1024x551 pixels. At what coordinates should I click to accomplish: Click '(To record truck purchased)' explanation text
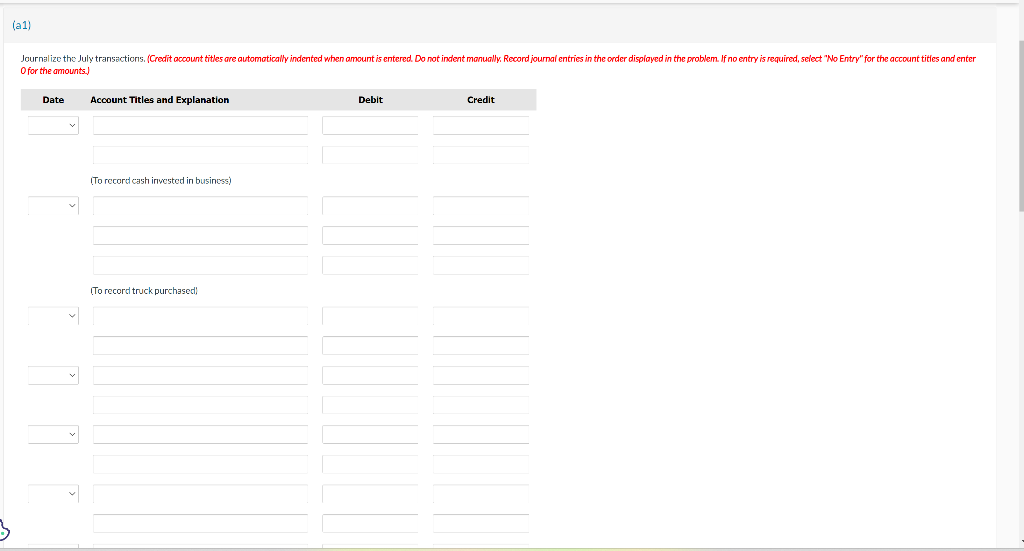(x=144, y=291)
